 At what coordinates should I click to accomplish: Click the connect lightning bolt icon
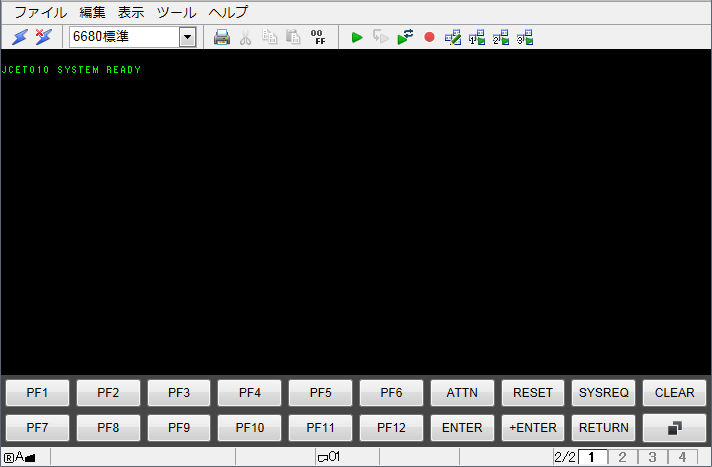pyautogui.click(x=20, y=37)
